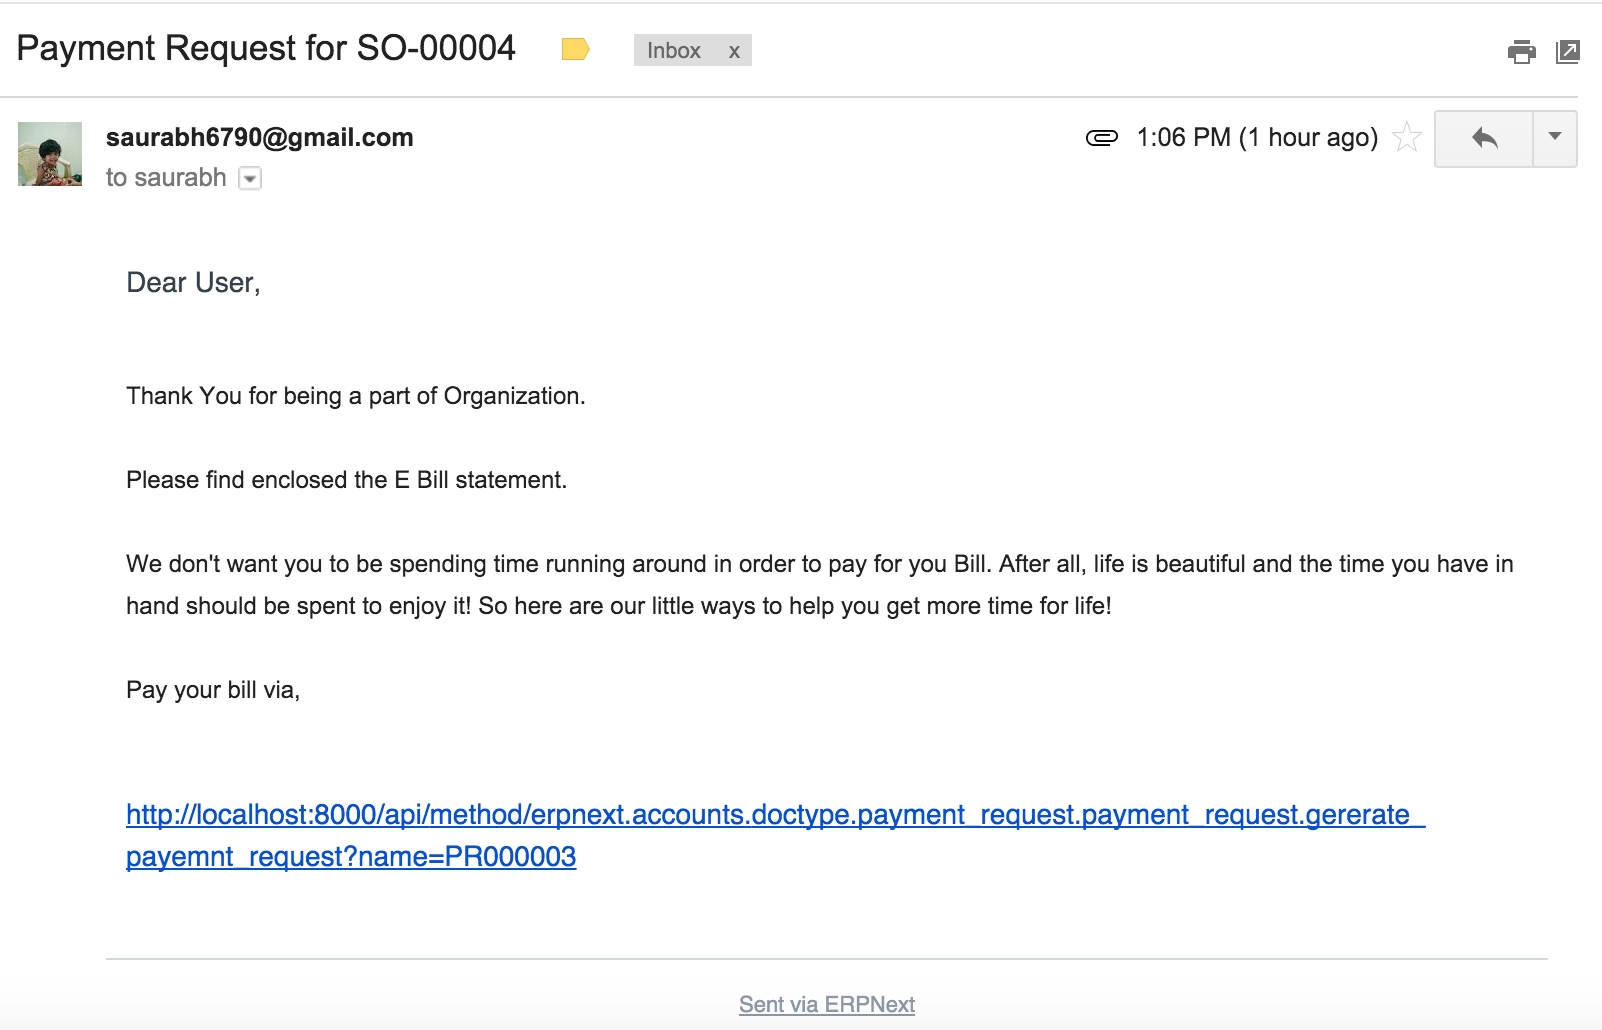Print this email with the printer icon

[1521, 51]
